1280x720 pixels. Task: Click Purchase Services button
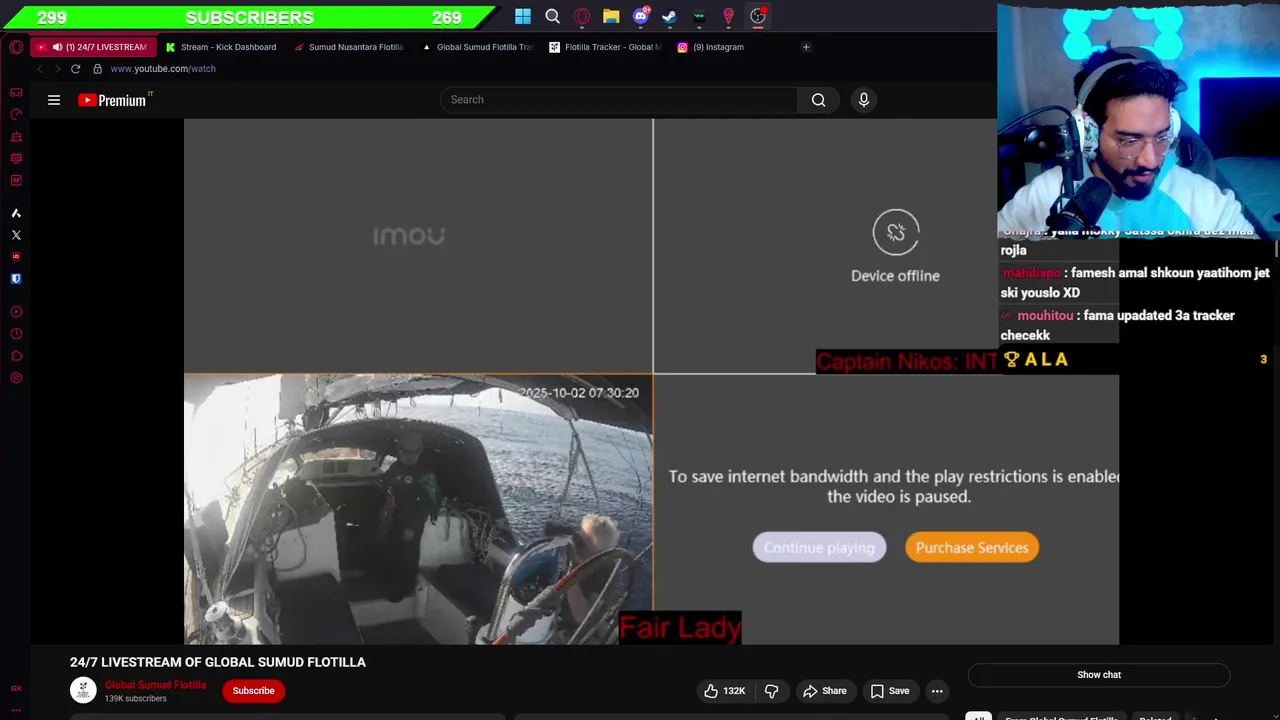tap(972, 547)
